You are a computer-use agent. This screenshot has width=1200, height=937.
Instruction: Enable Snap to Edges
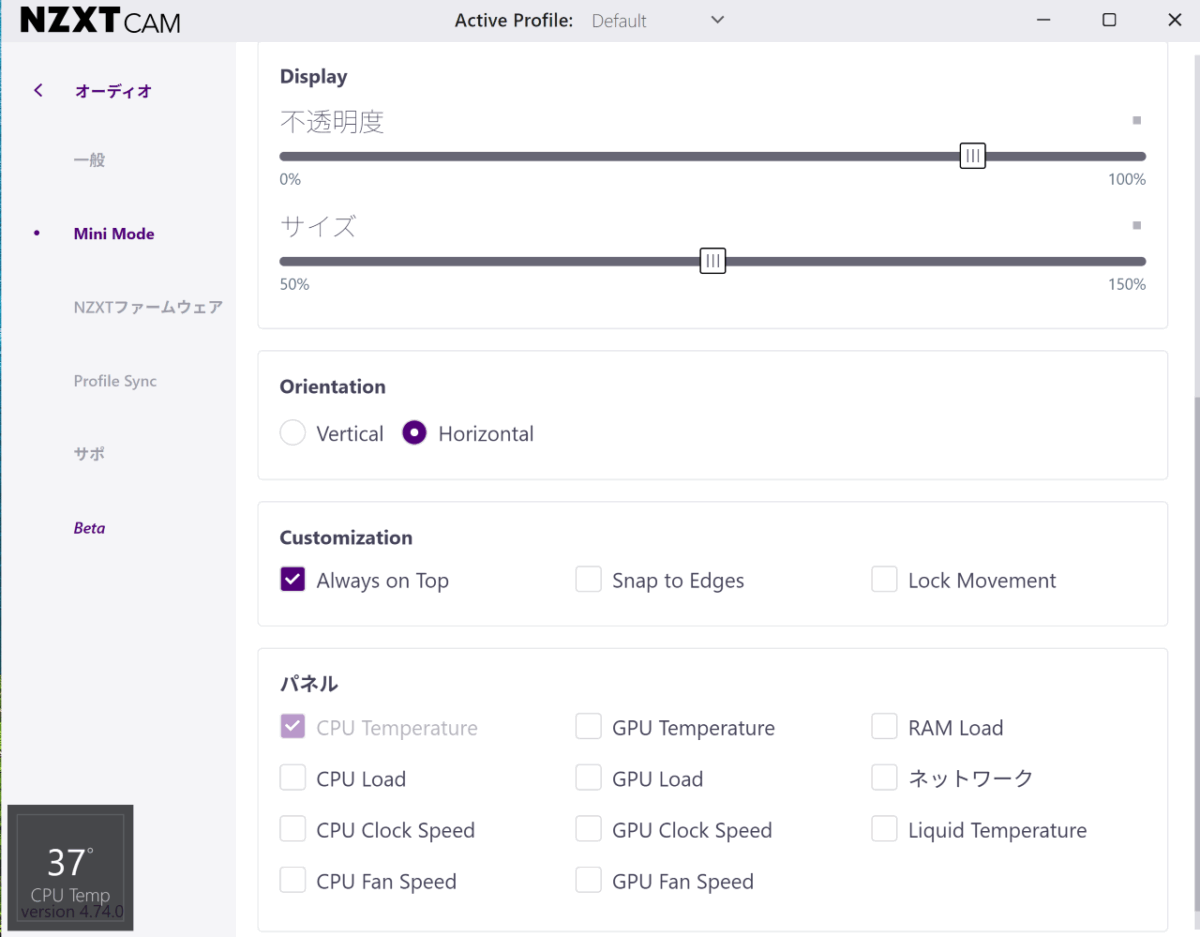pos(588,579)
